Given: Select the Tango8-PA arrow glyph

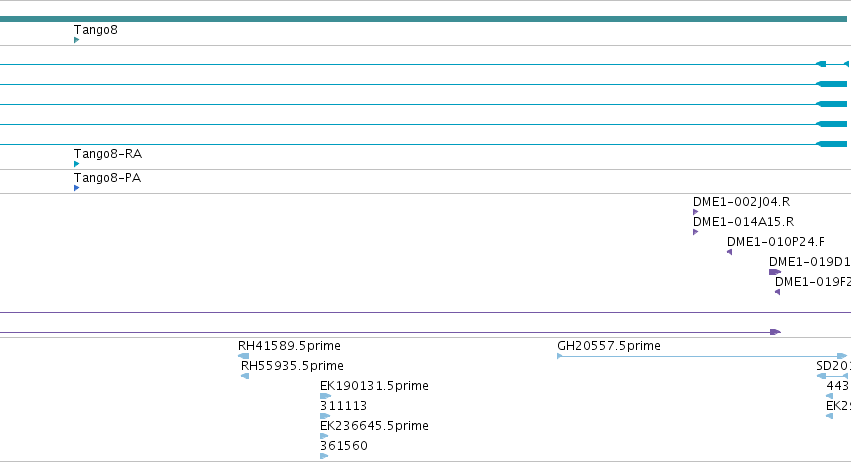Looking at the screenshot, I should coord(77,188).
